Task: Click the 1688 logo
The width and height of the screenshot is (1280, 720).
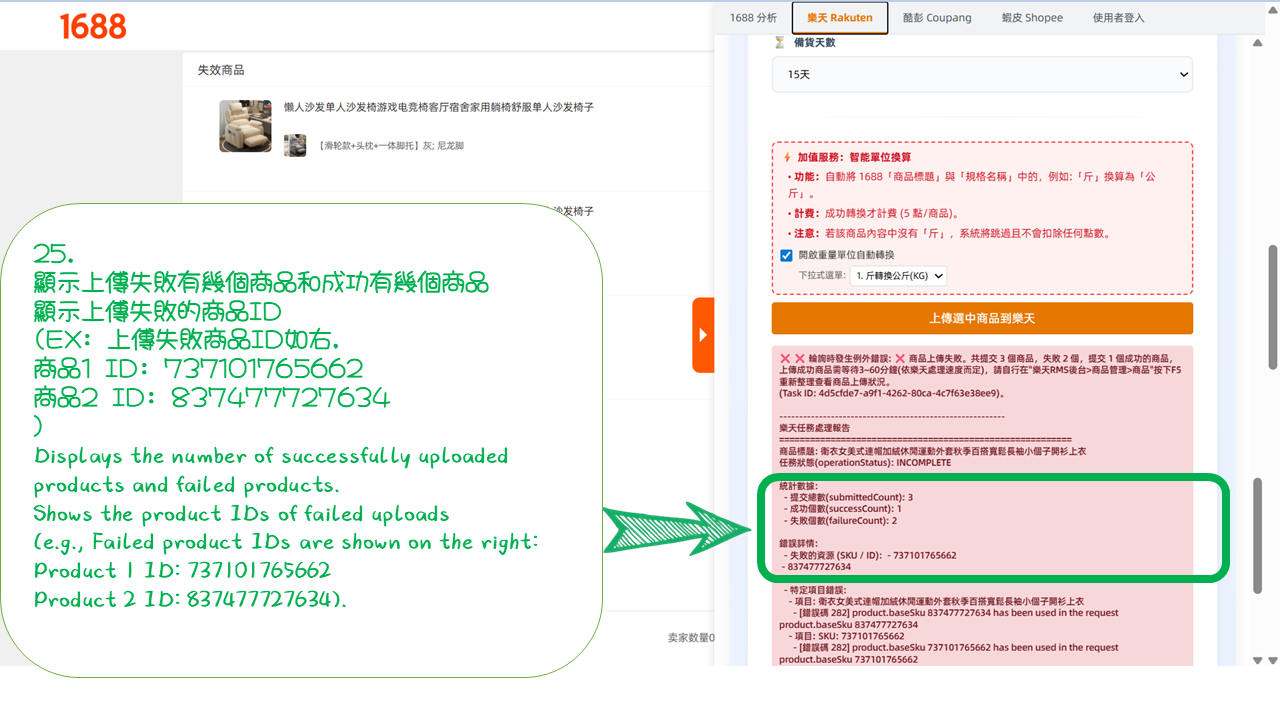Action: click(x=93, y=27)
